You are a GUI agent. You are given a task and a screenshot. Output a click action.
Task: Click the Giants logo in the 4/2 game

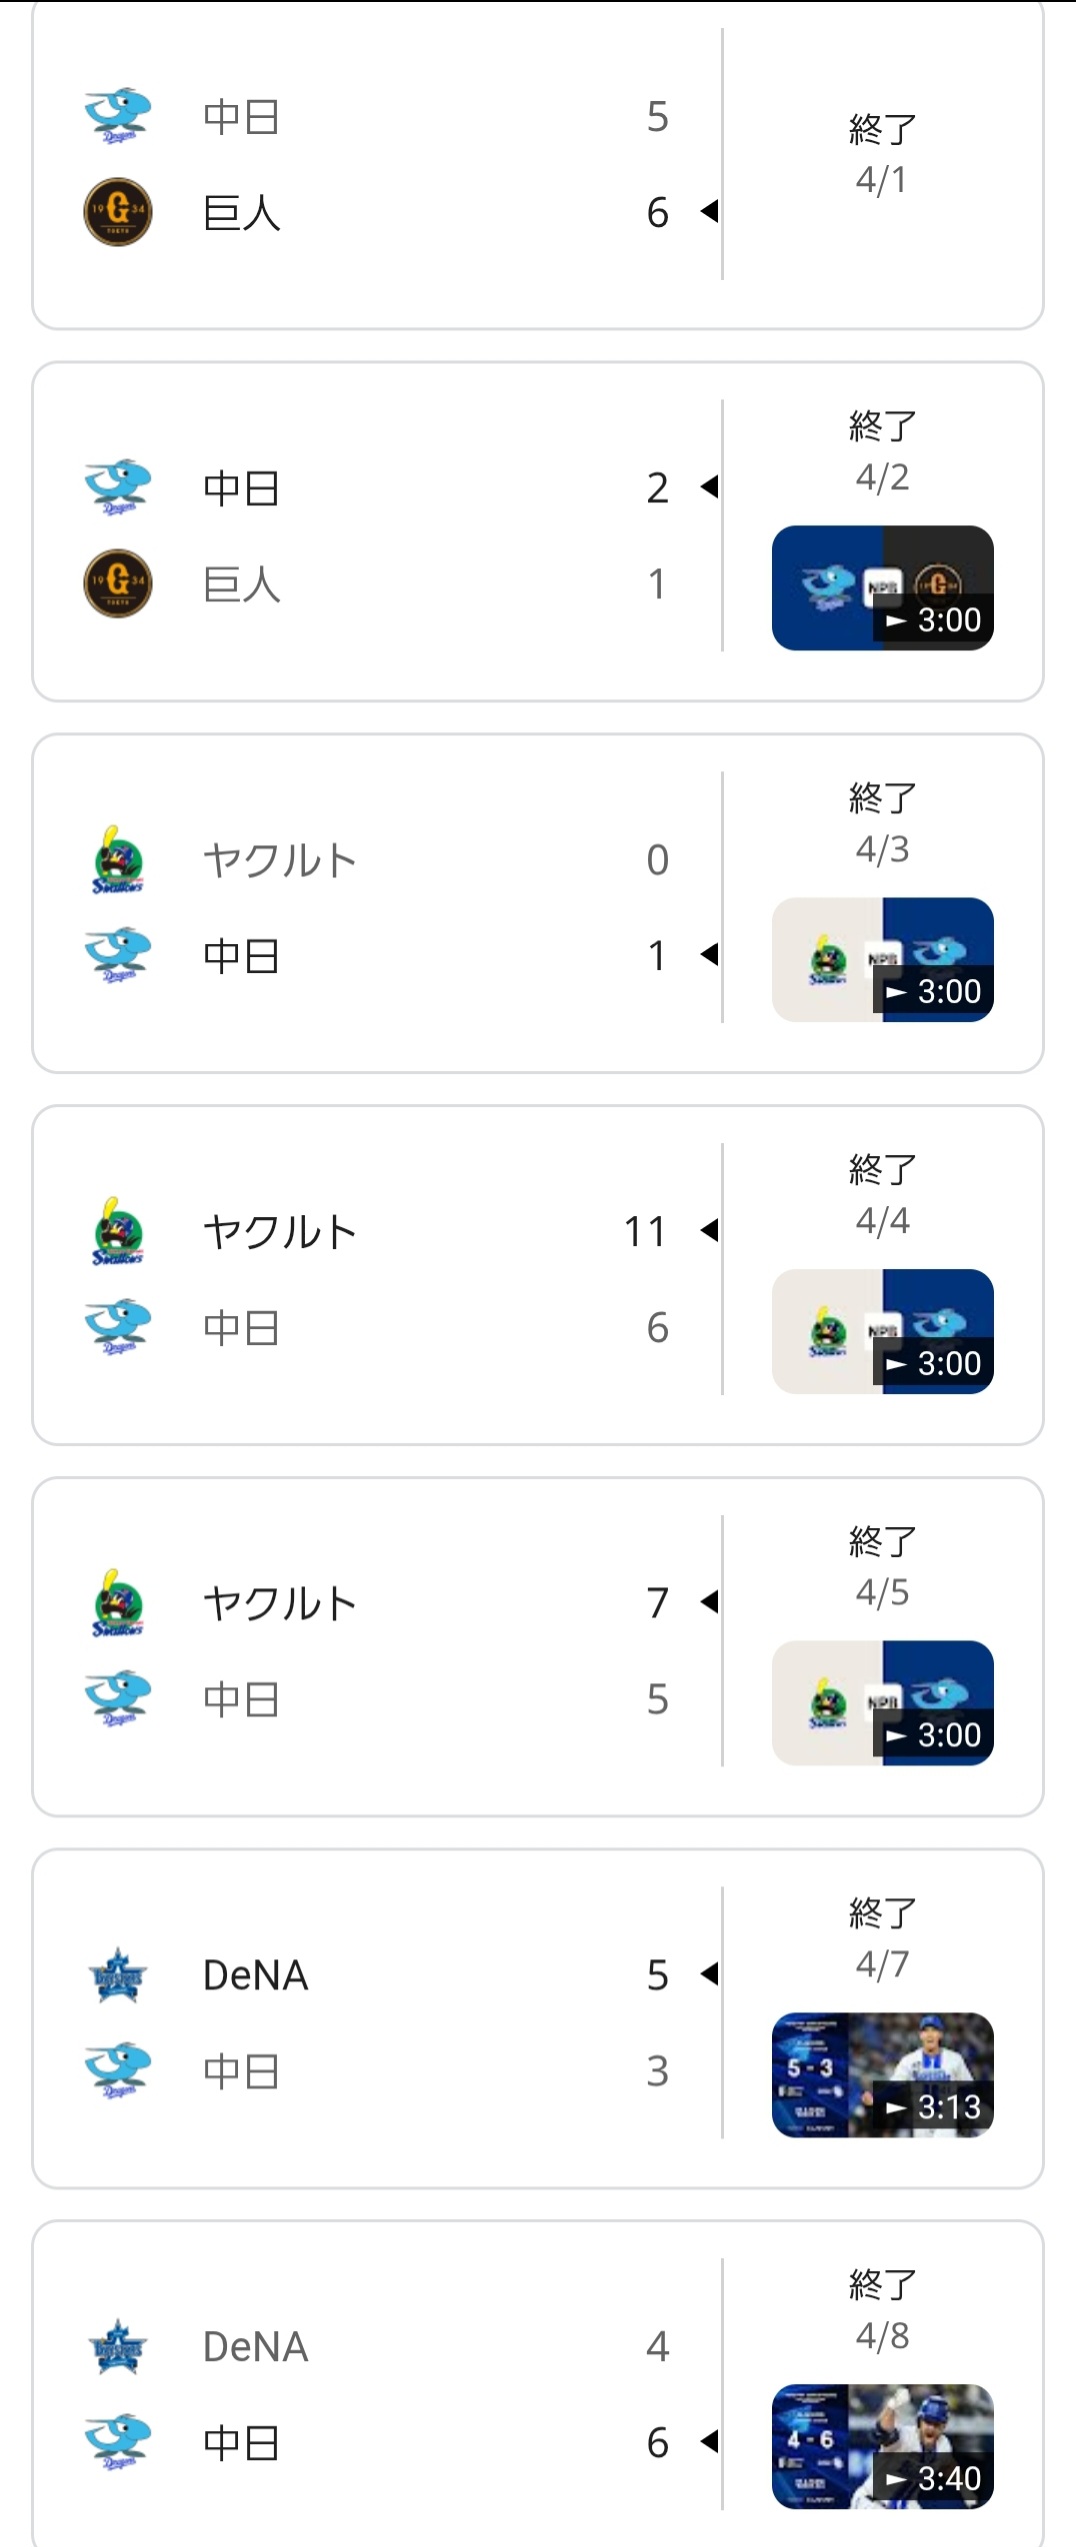pyautogui.click(x=118, y=584)
